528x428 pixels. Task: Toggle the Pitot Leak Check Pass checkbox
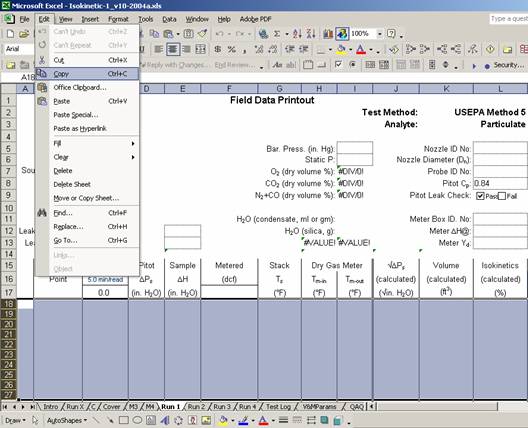click(x=480, y=196)
